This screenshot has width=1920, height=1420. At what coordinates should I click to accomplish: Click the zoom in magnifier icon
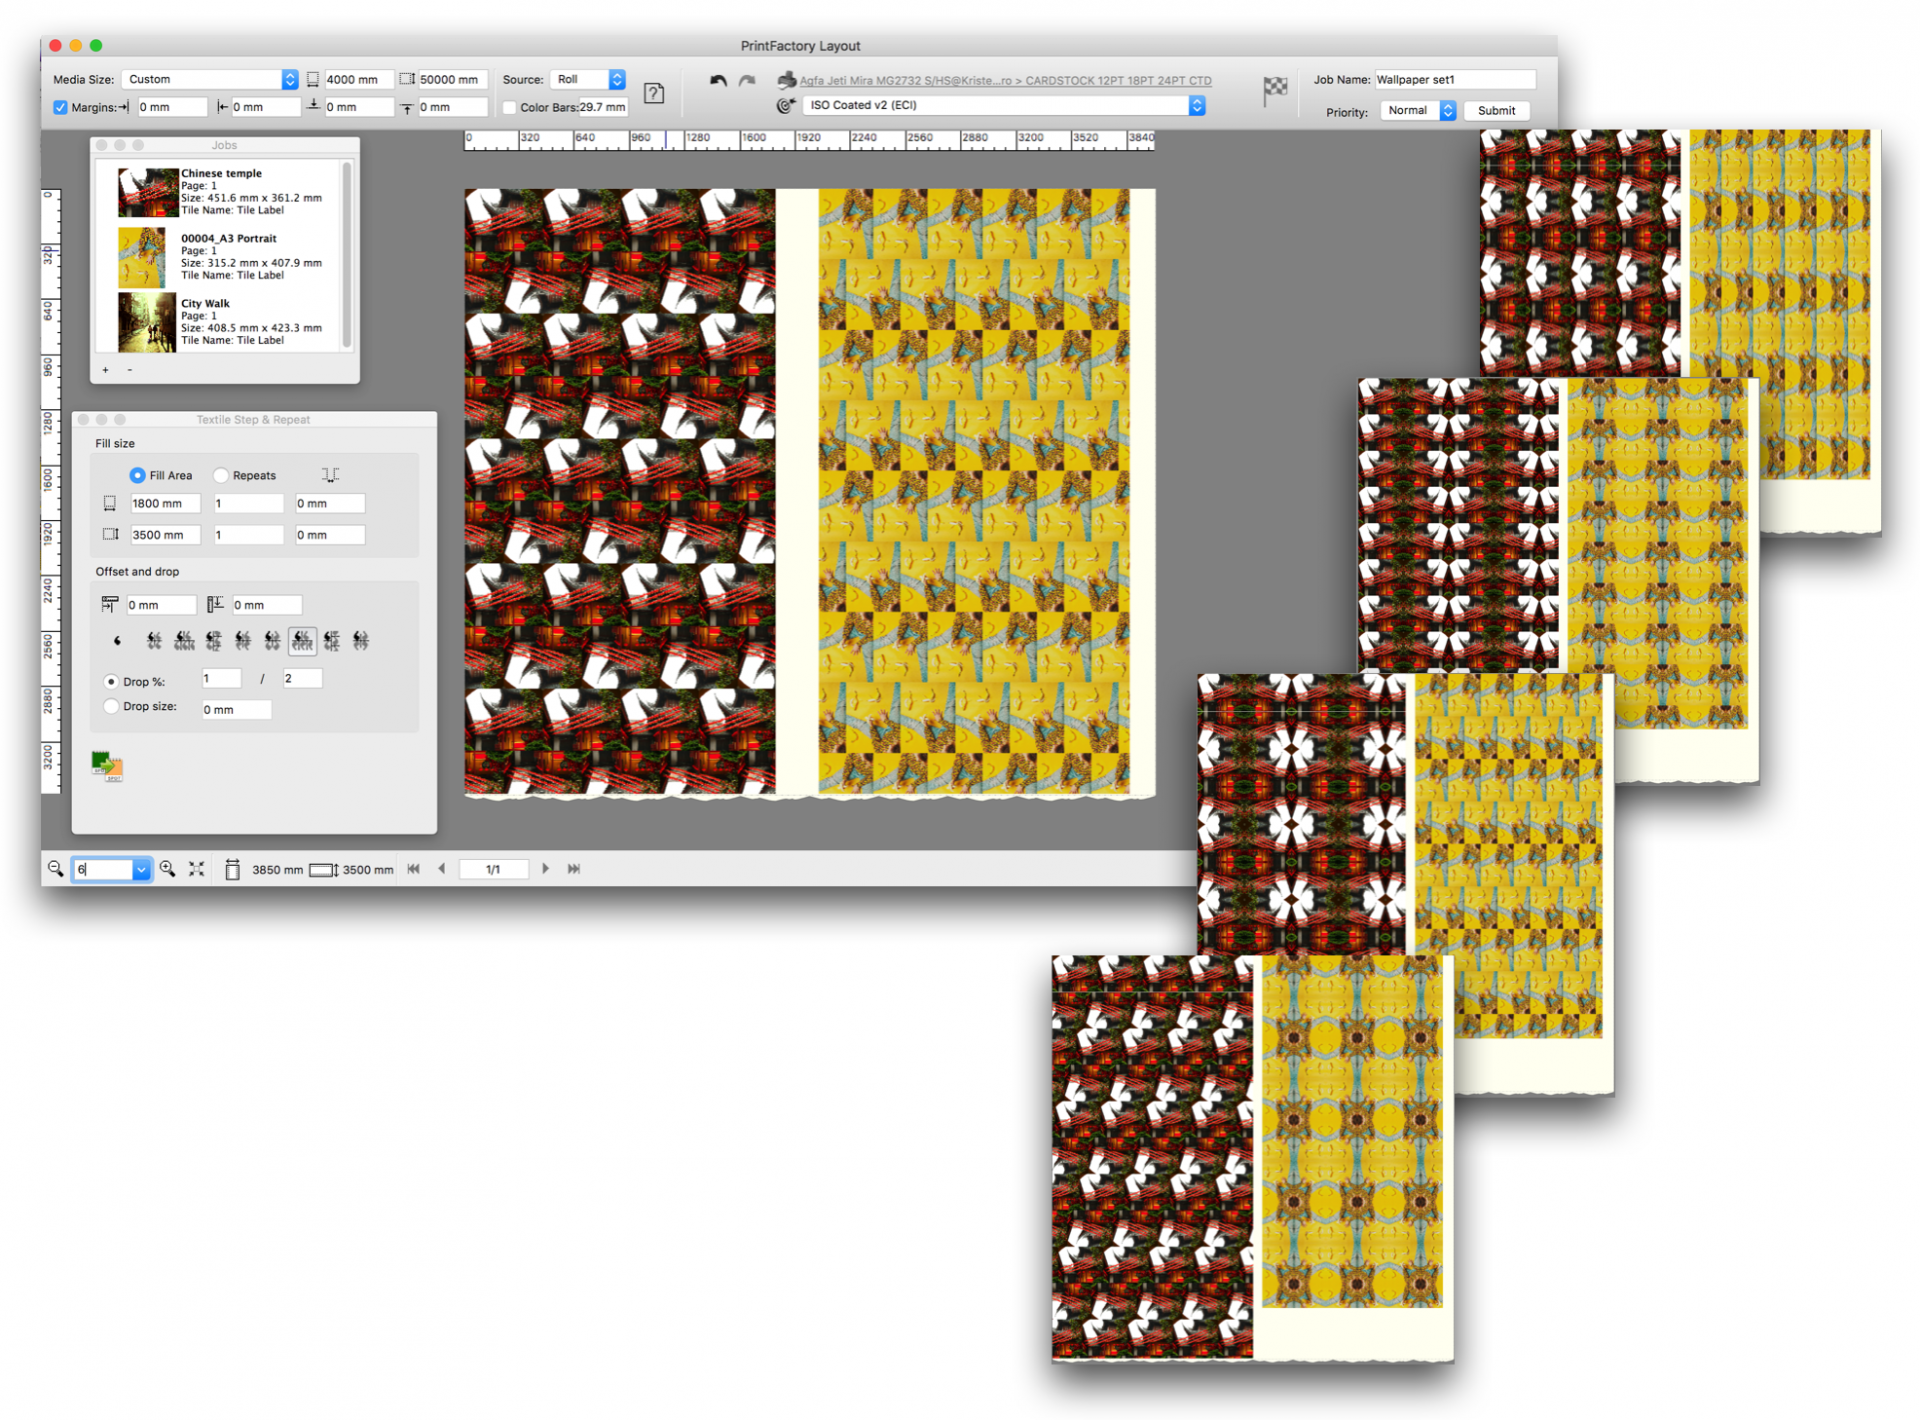(168, 869)
